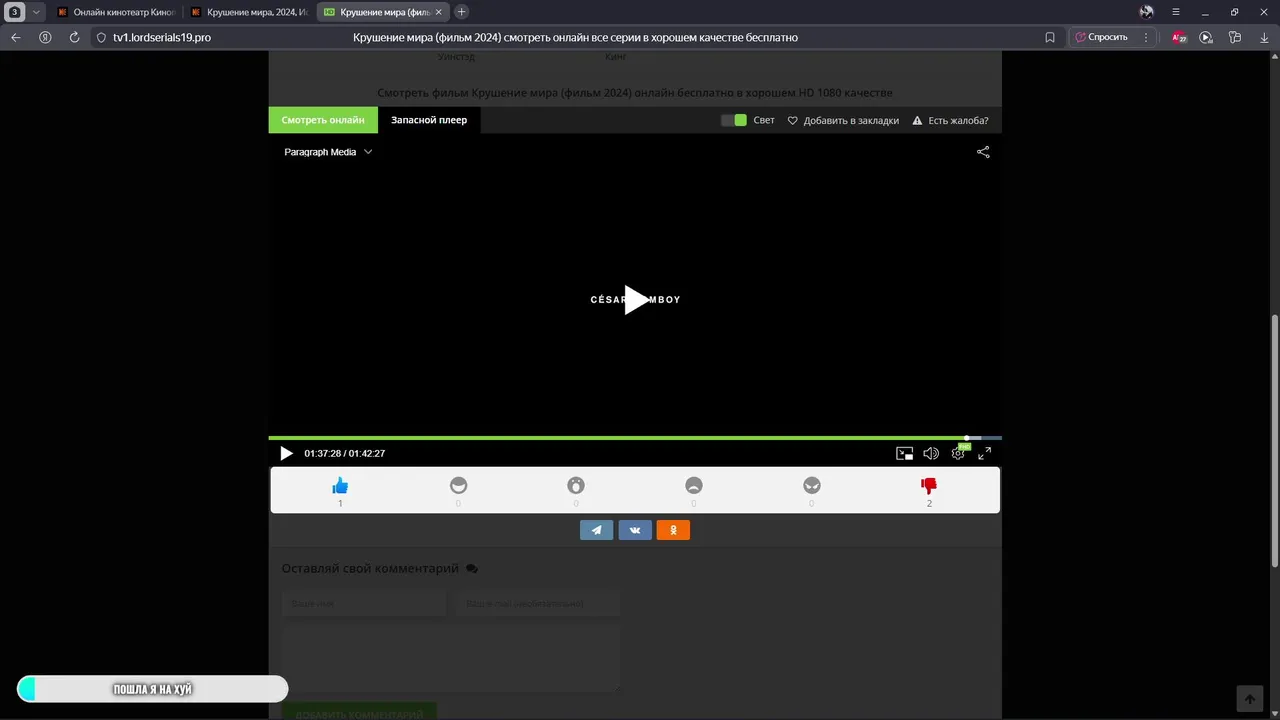Switch to Онлайн кинотеатр Кинопоиск tab
This screenshot has height=720, width=1280.
pos(116,12)
